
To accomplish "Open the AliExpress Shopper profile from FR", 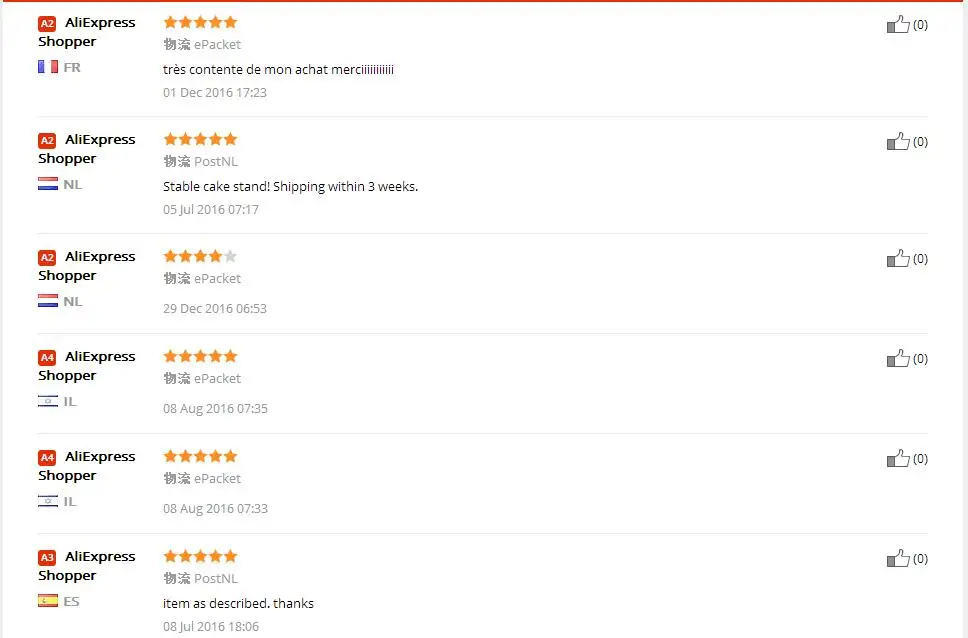I will pyautogui.click(x=86, y=31).
